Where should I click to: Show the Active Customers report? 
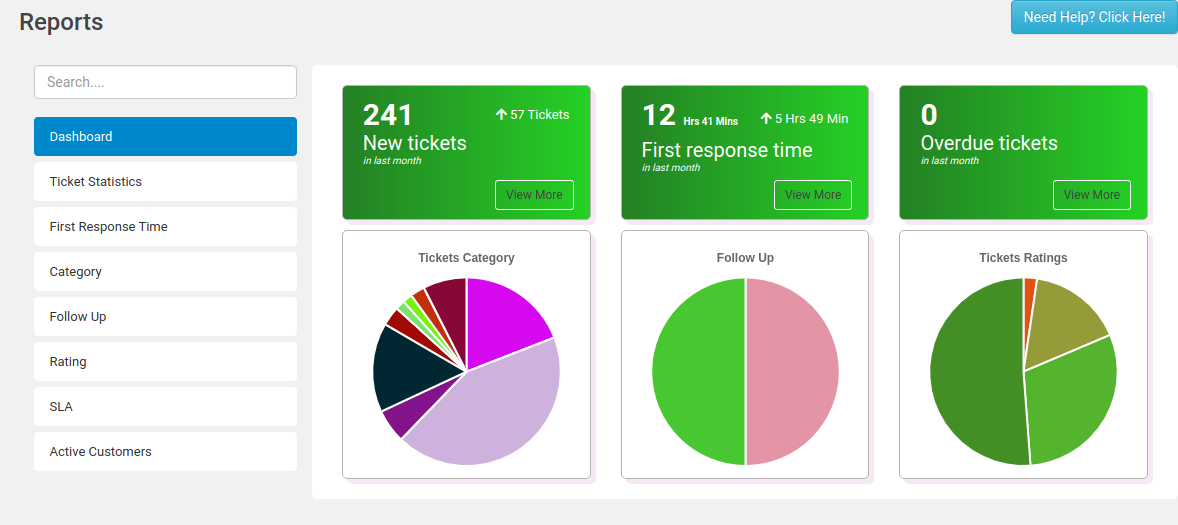point(165,452)
